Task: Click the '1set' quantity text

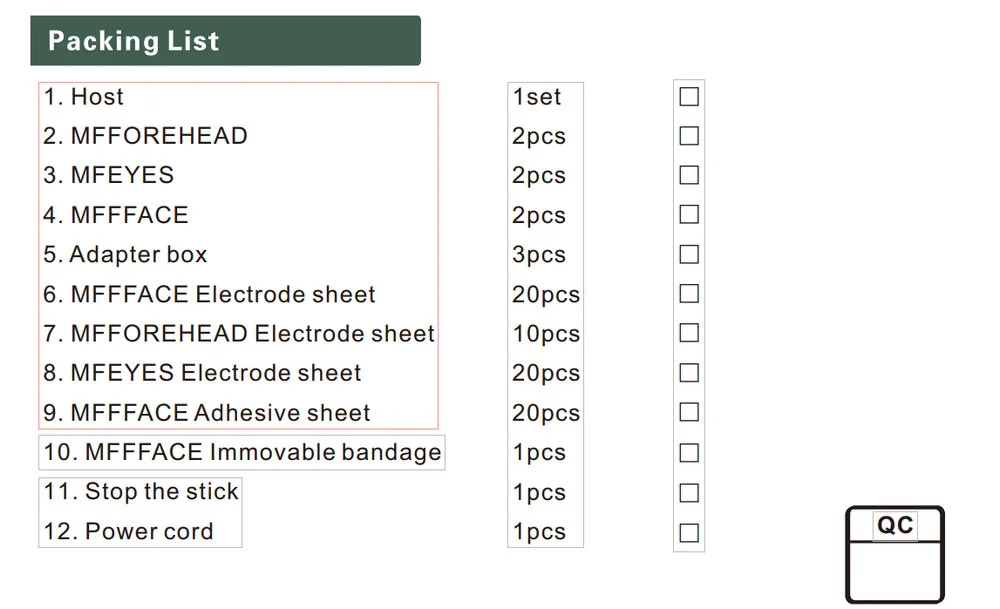Action: click(x=537, y=97)
